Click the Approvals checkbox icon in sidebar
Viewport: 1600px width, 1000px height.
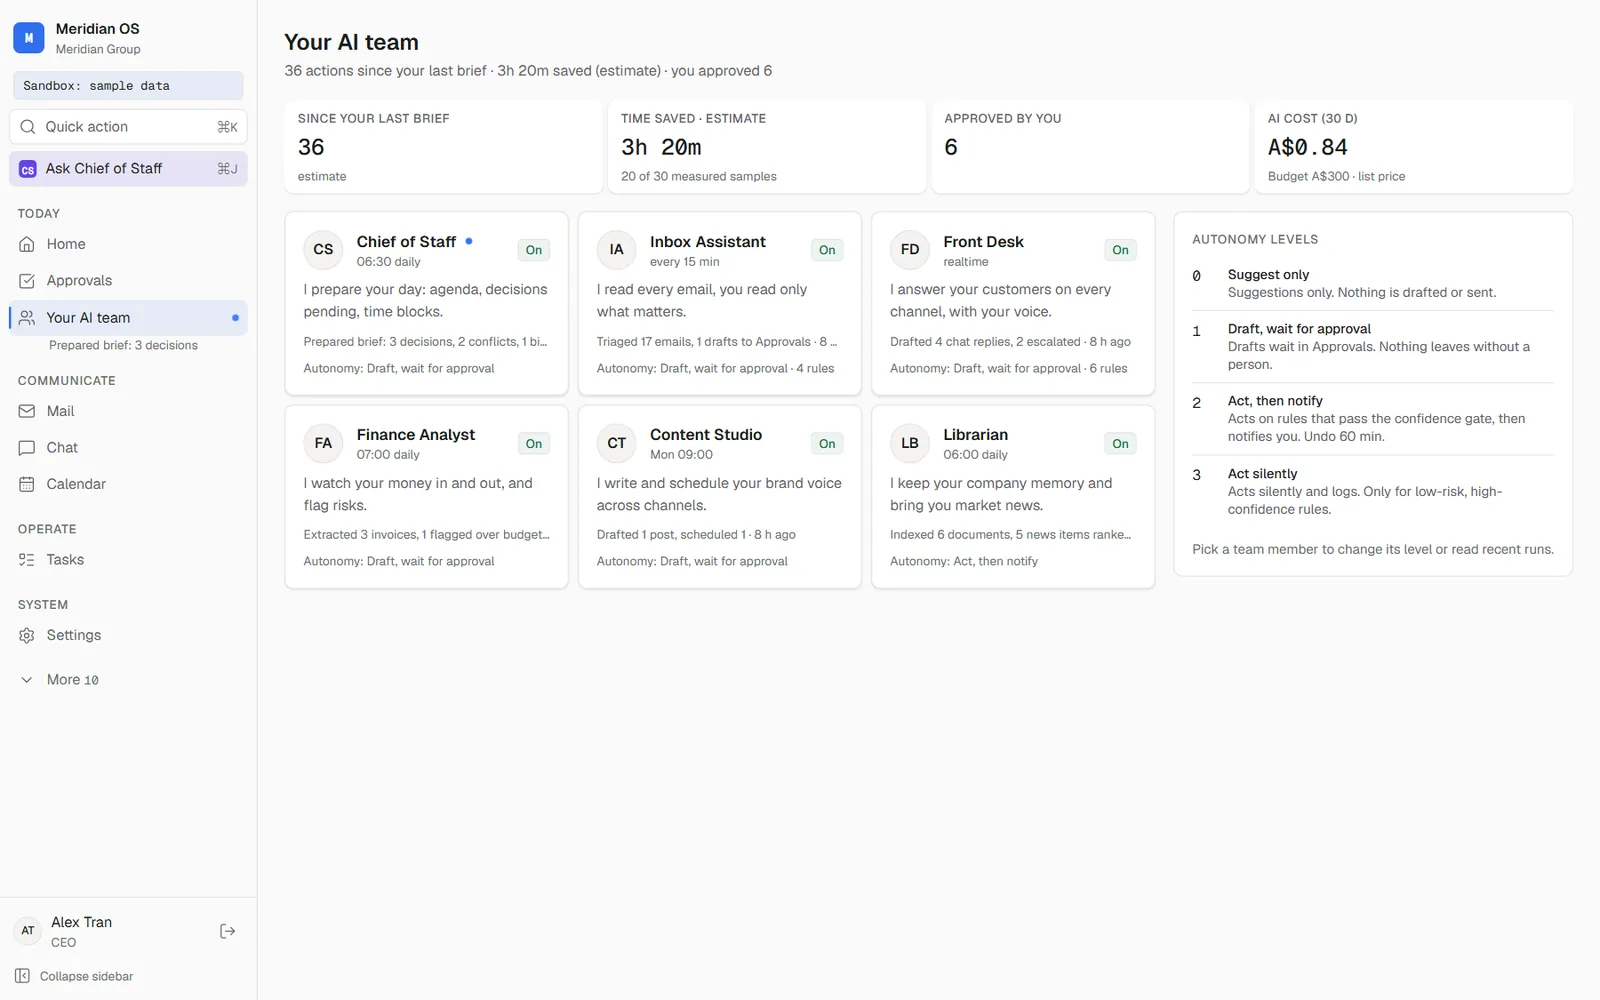[x=27, y=281]
